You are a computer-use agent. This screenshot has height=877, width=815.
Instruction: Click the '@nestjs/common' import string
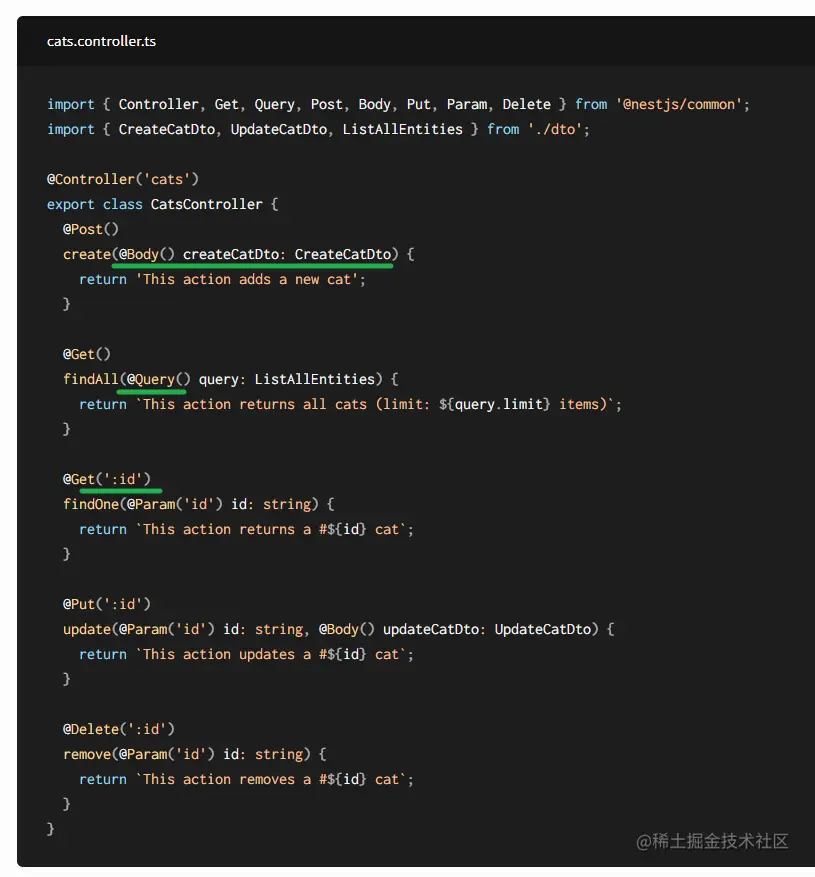click(679, 105)
